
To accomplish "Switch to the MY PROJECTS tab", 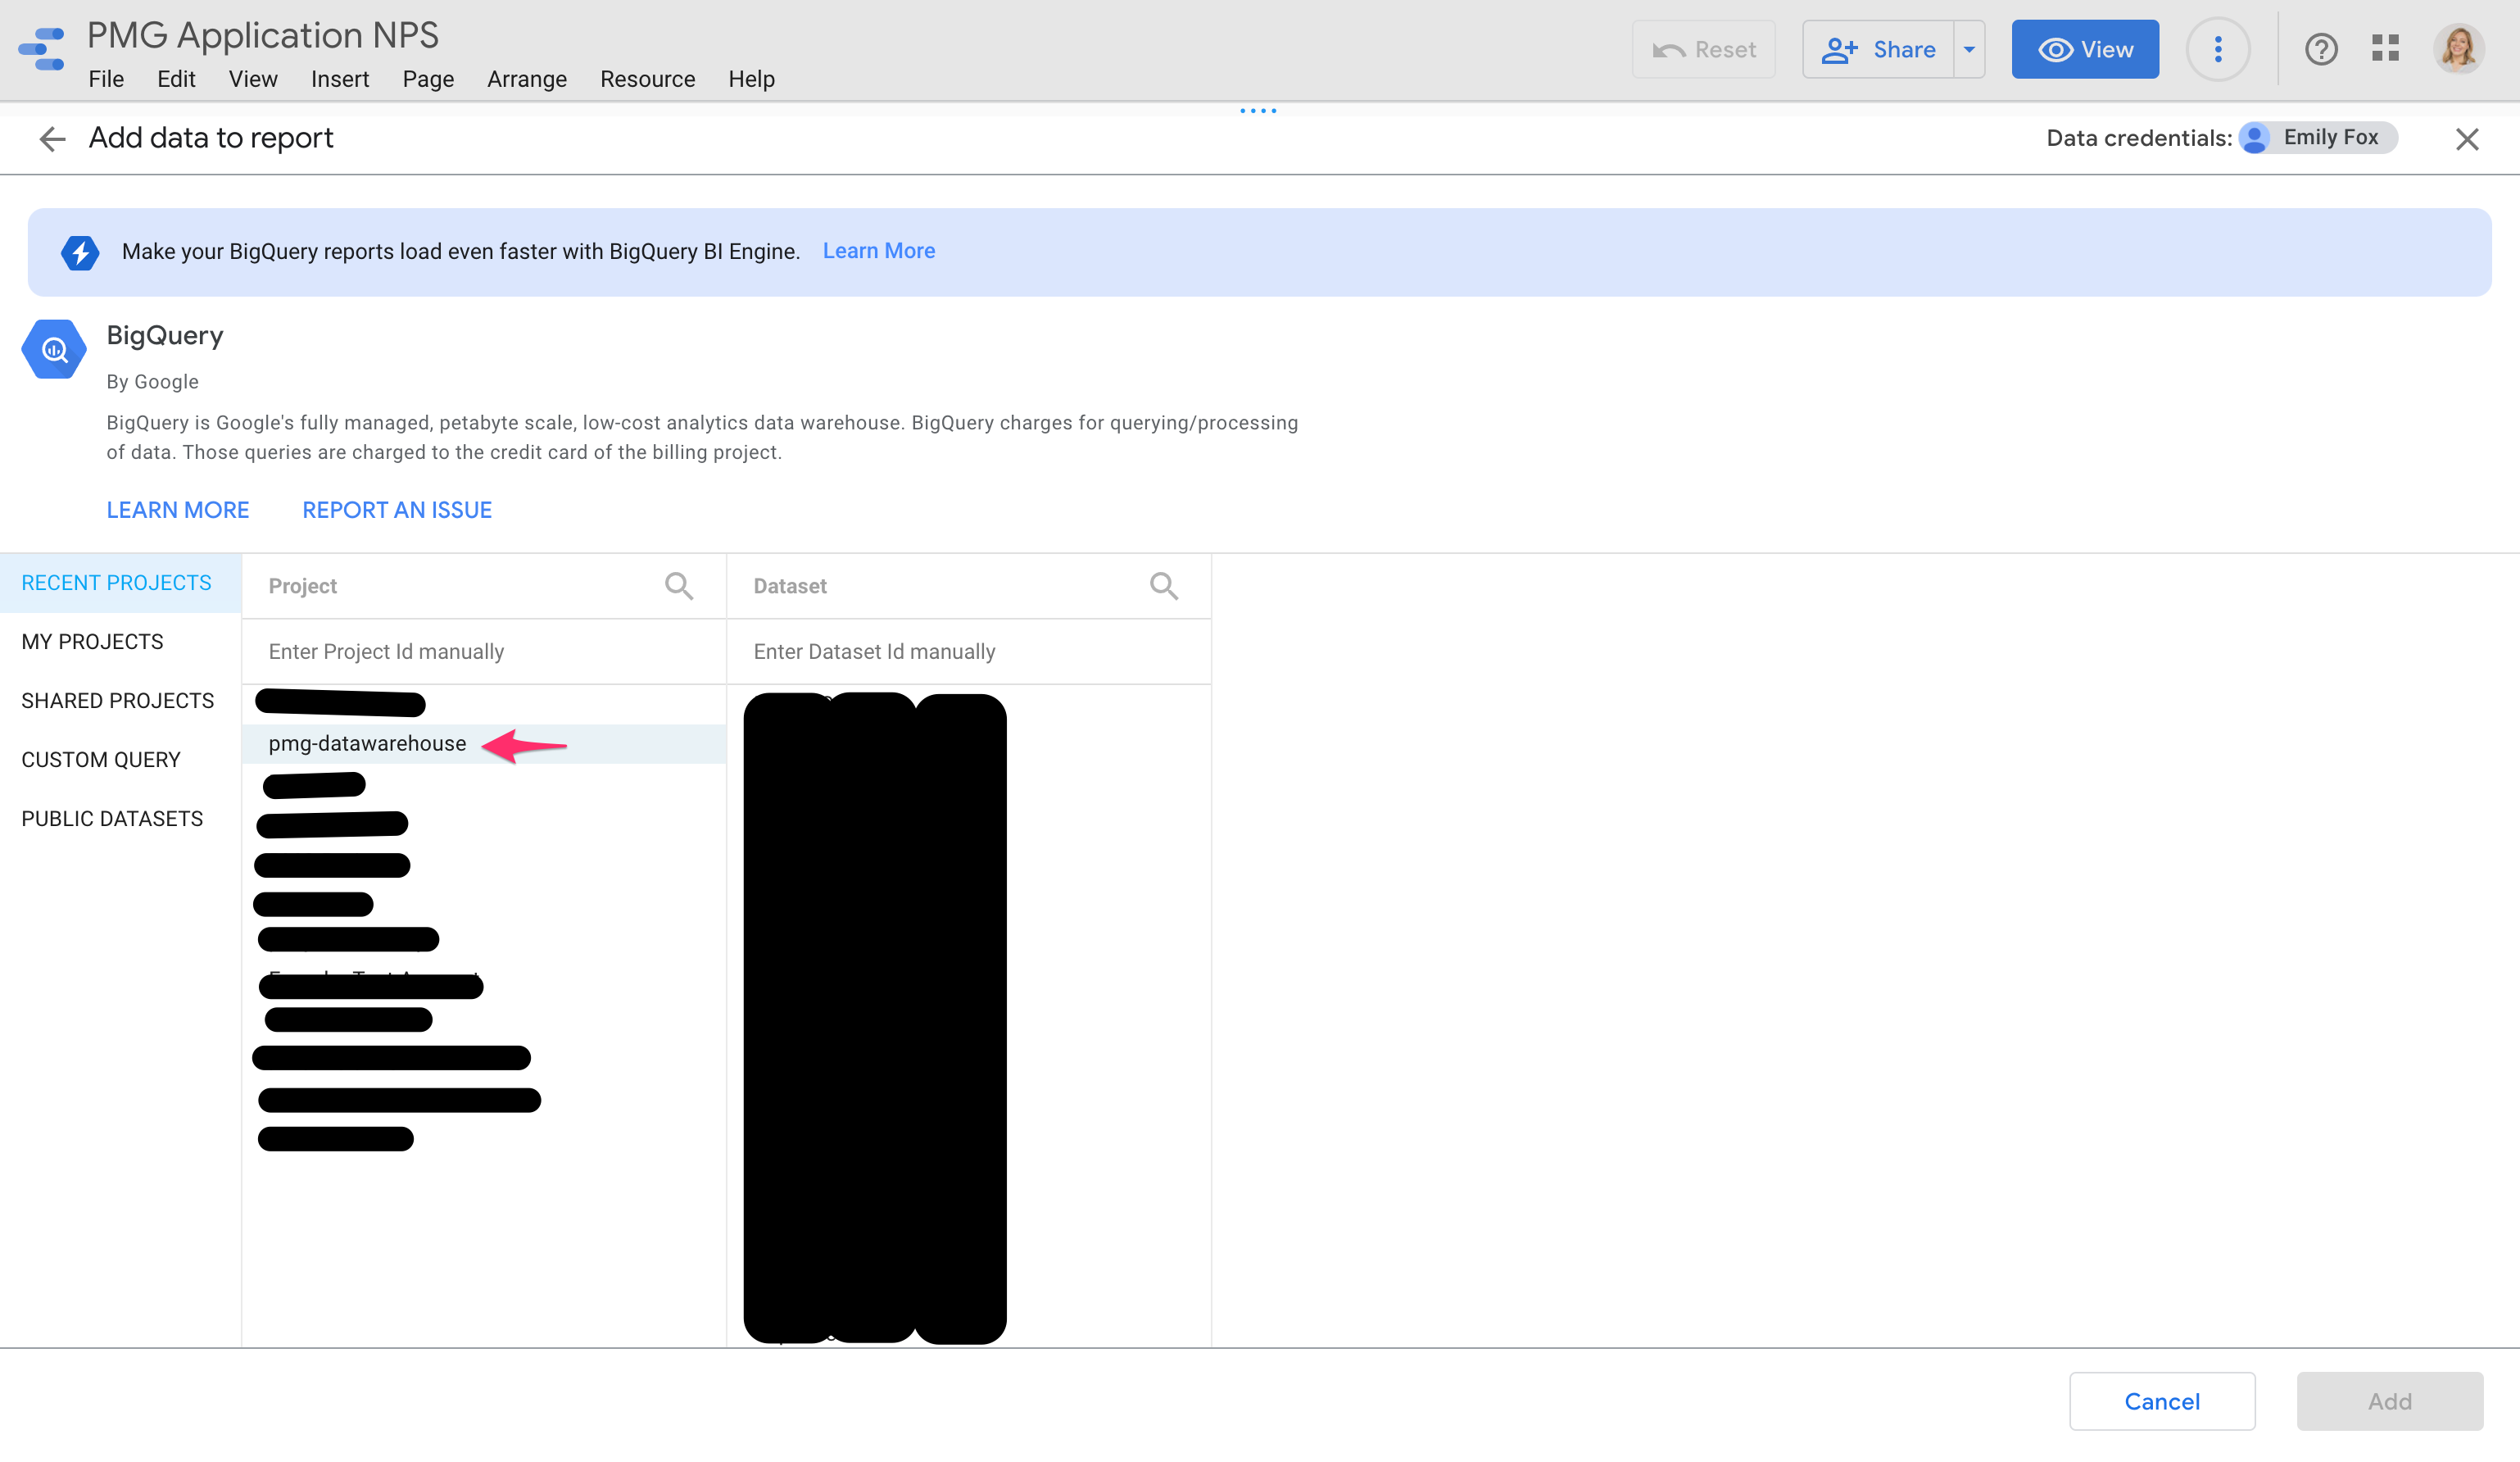I will pyautogui.click(x=92, y=642).
